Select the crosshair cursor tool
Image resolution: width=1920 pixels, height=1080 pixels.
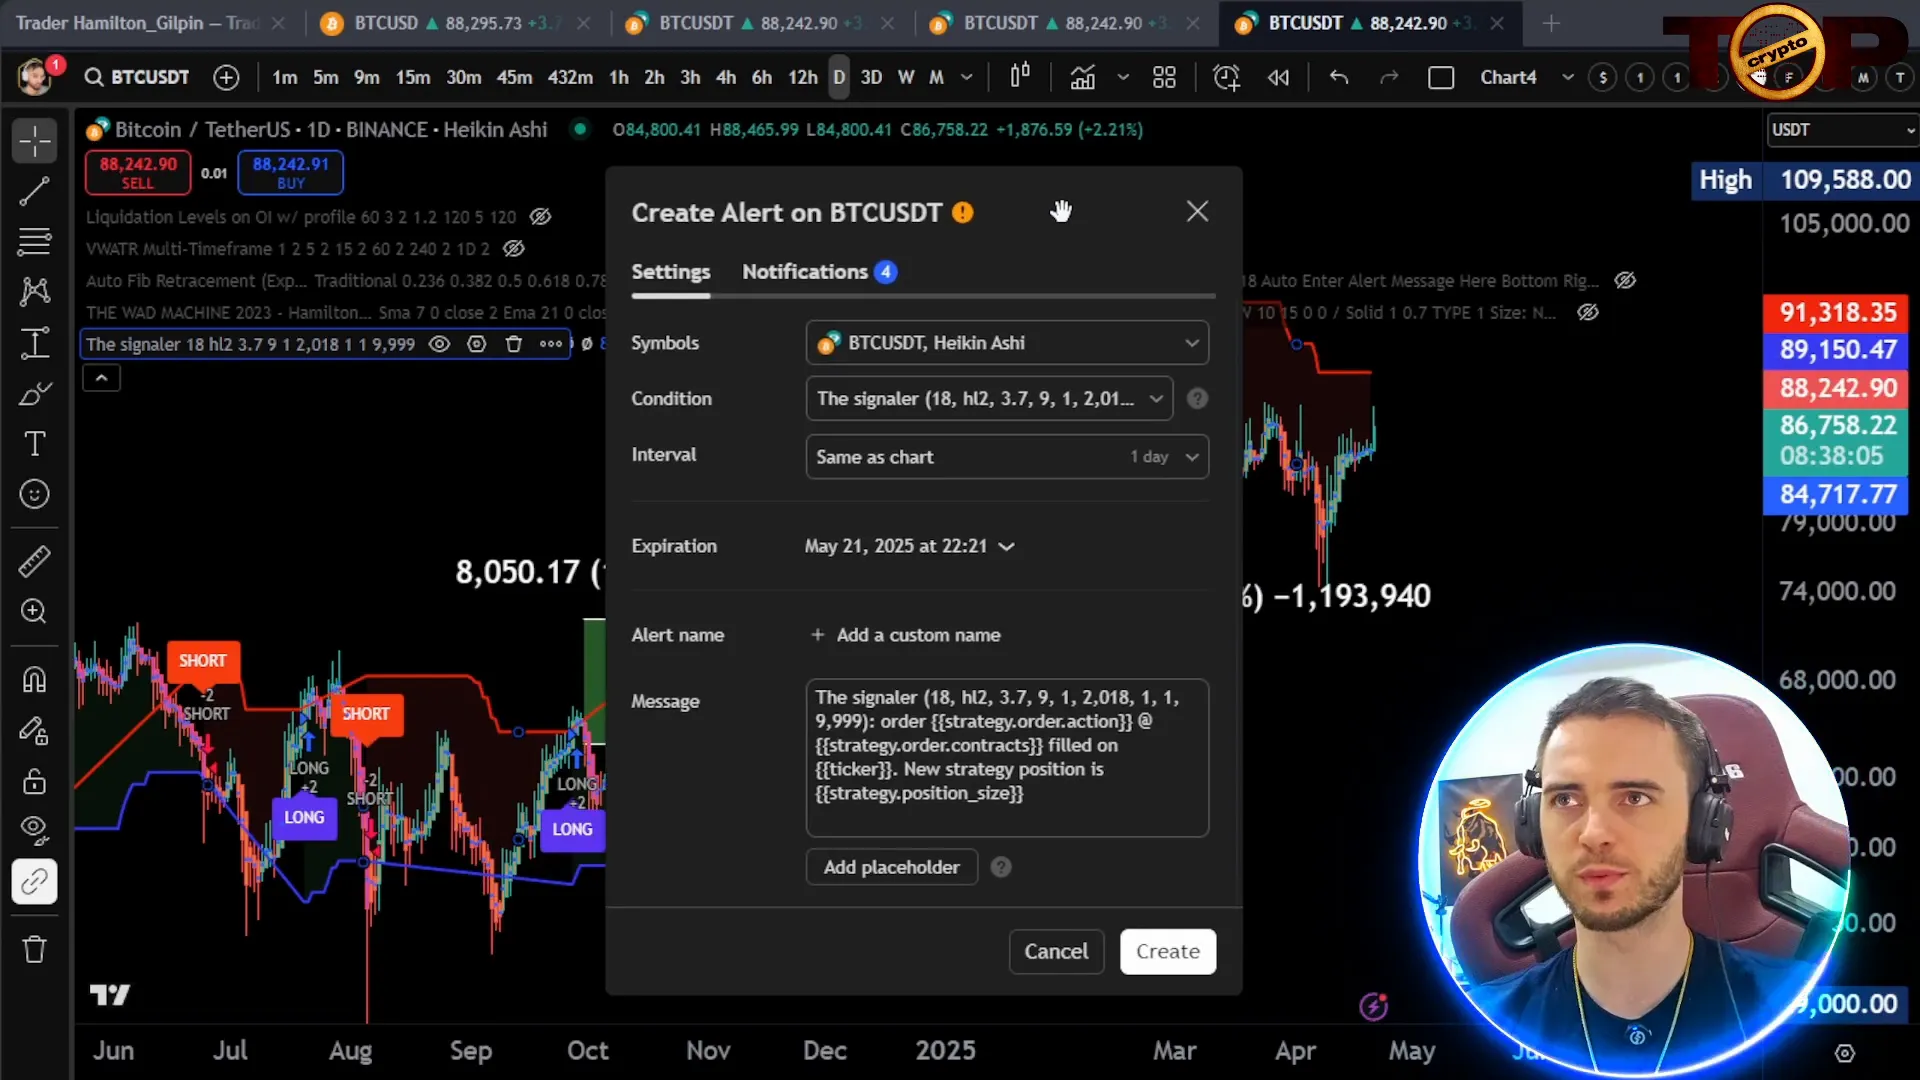(x=34, y=141)
